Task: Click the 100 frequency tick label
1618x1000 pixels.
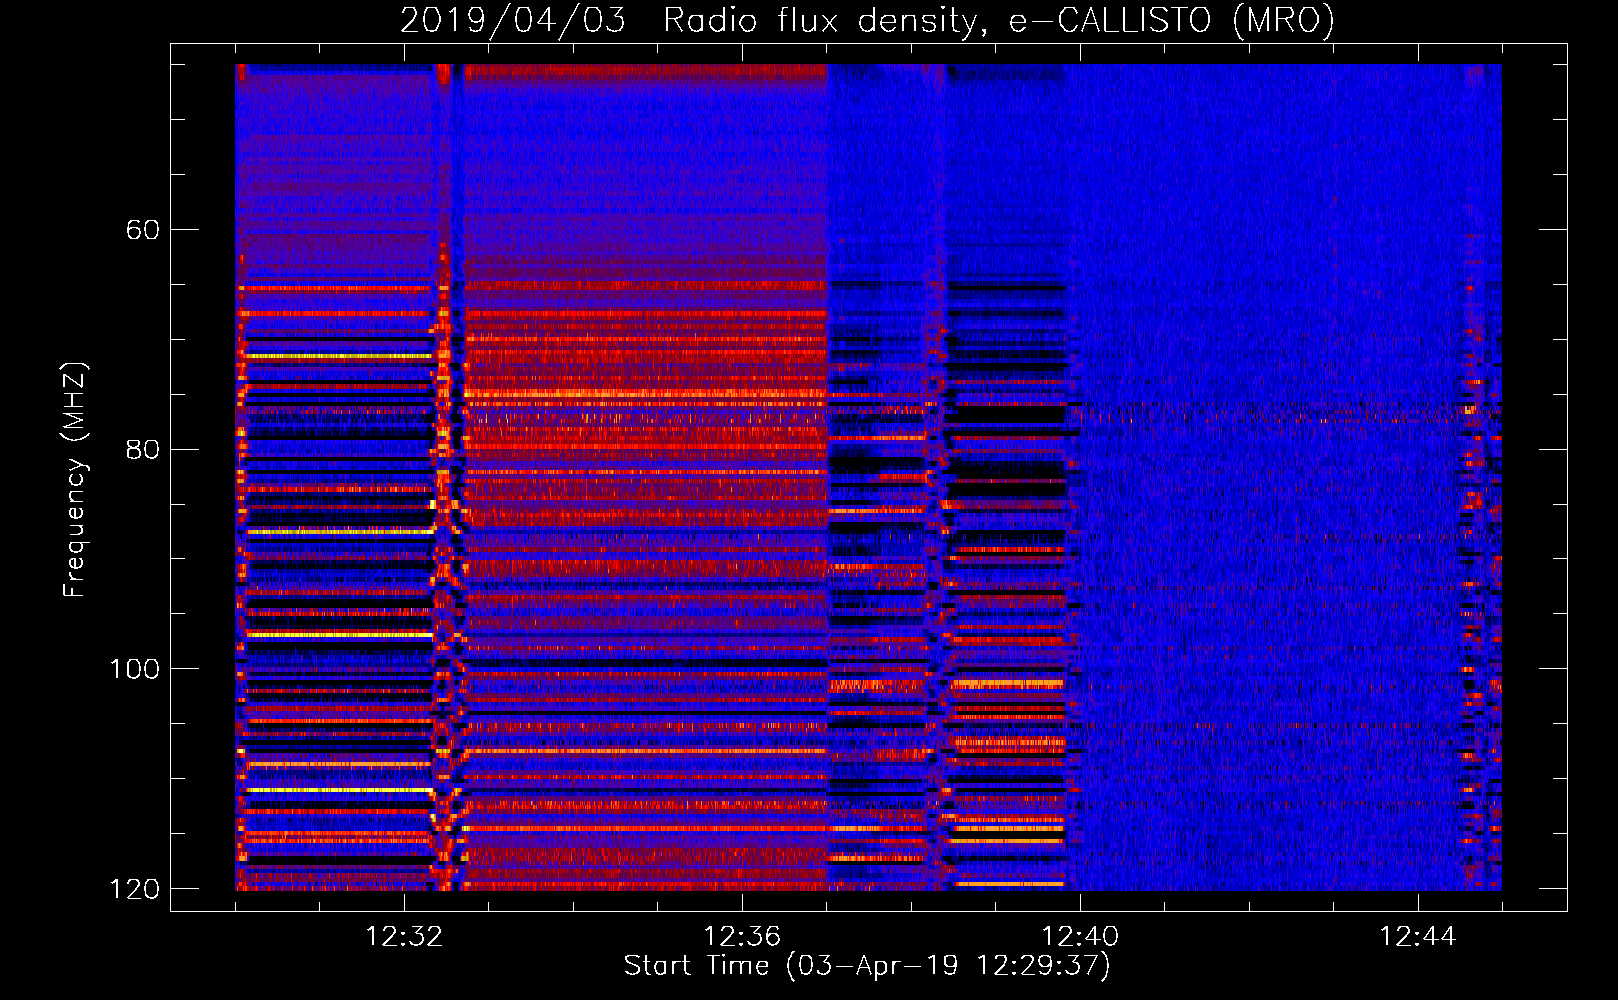Action: tap(134, 669)
